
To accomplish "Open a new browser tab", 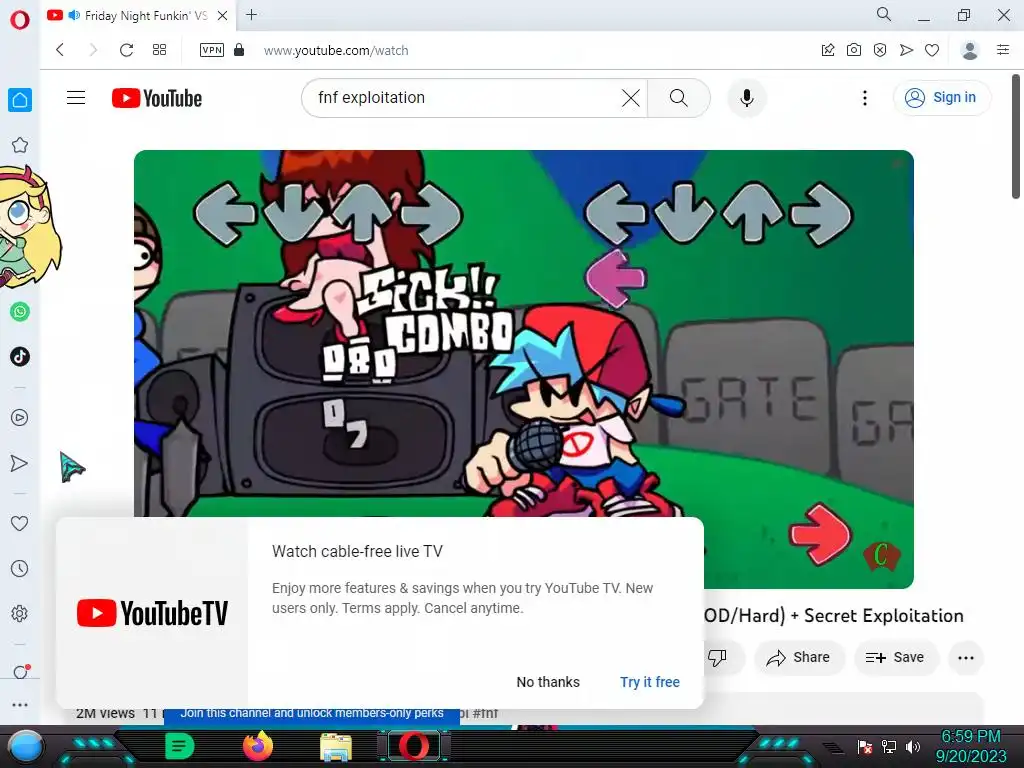I will tap(251, 14).
